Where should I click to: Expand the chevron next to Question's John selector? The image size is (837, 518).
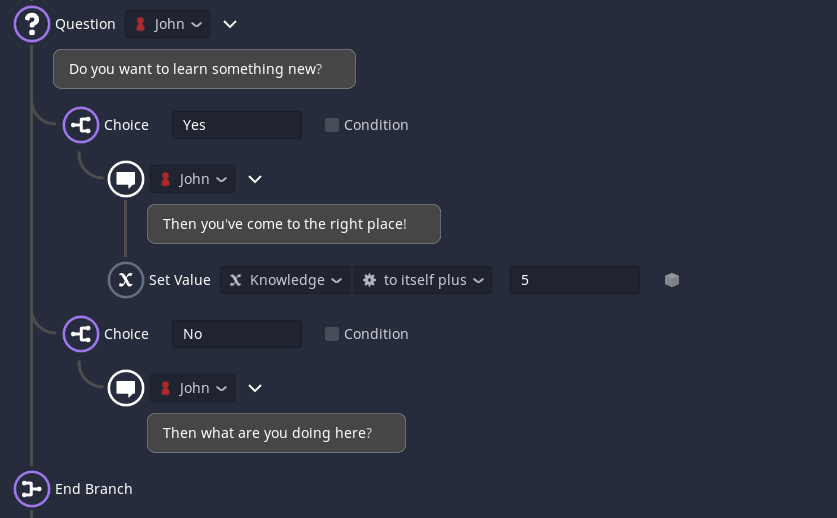point(230,24)
